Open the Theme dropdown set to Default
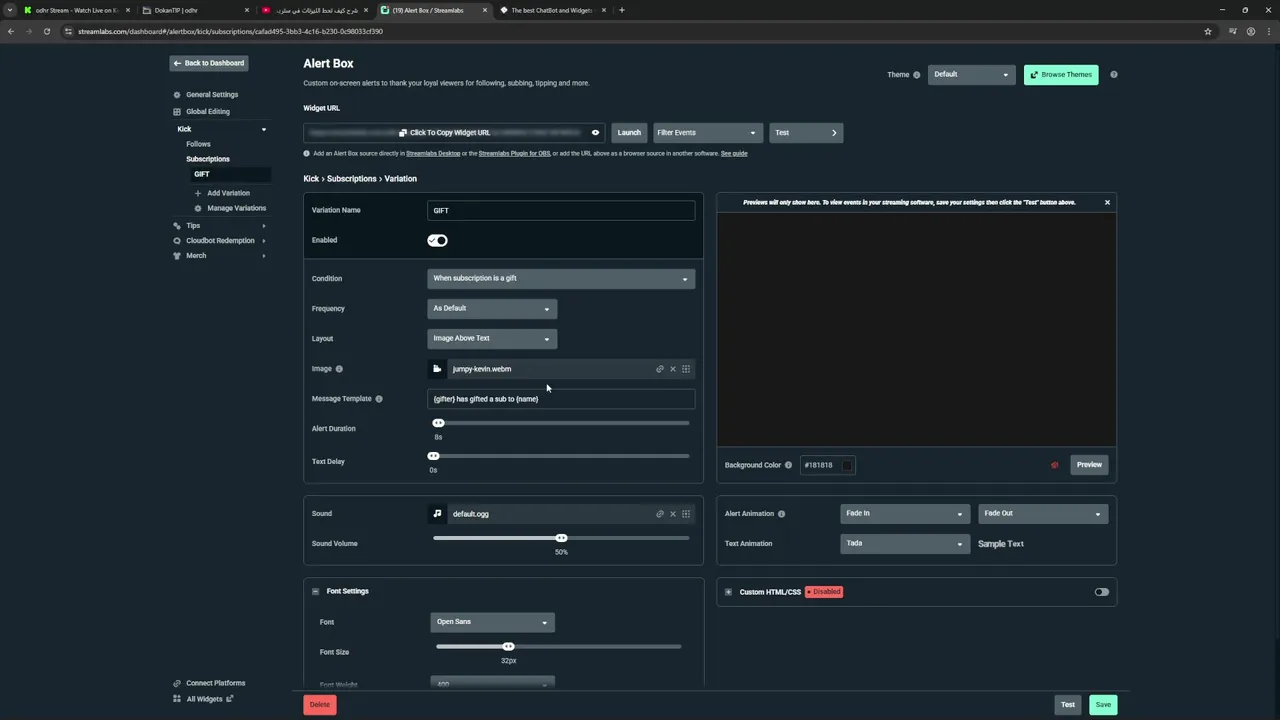Viewport: 1280px width, 720px height. 971,75
